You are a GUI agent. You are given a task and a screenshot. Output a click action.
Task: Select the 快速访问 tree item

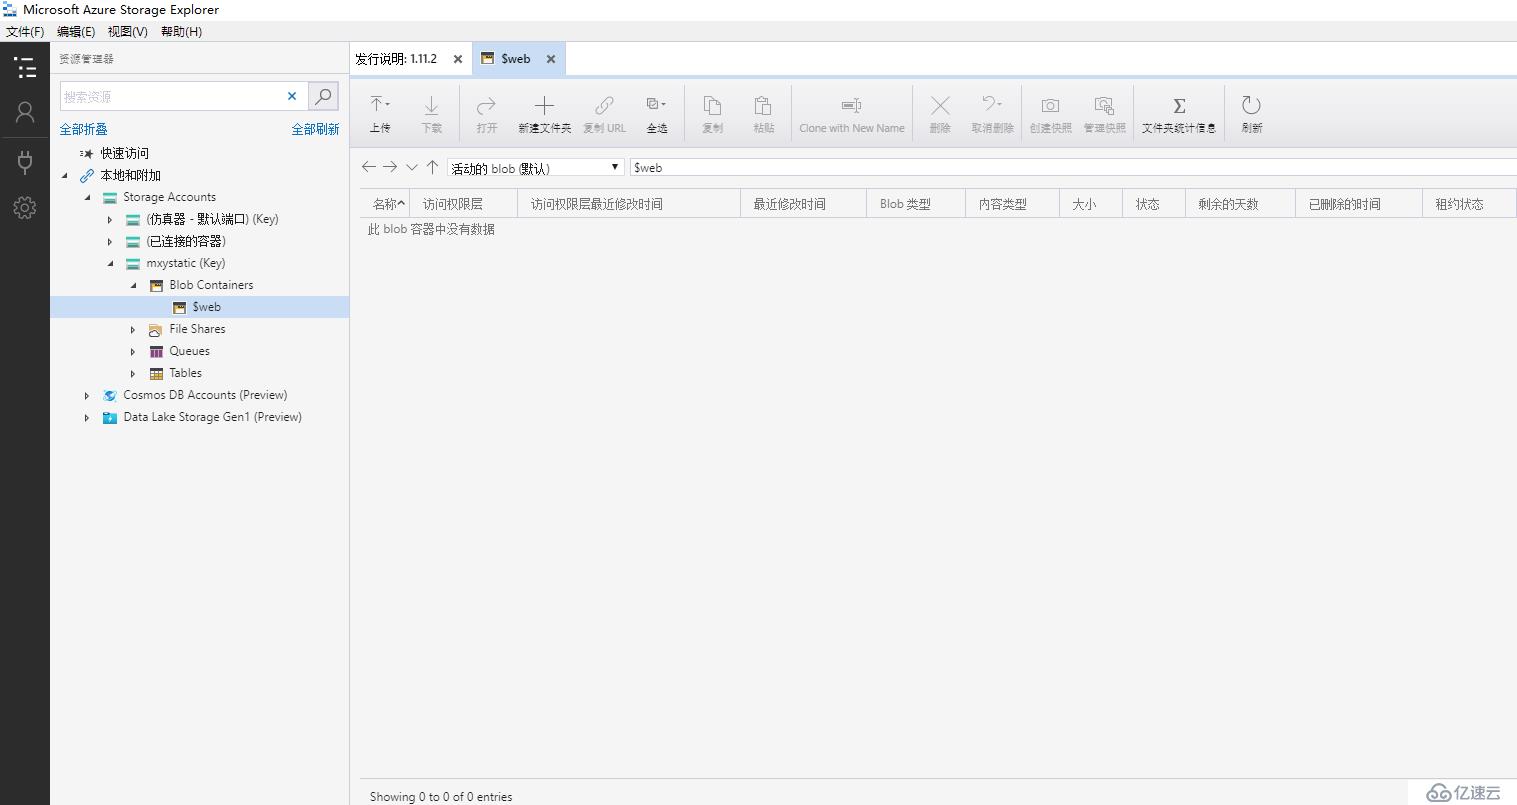[x=124, y=153]
